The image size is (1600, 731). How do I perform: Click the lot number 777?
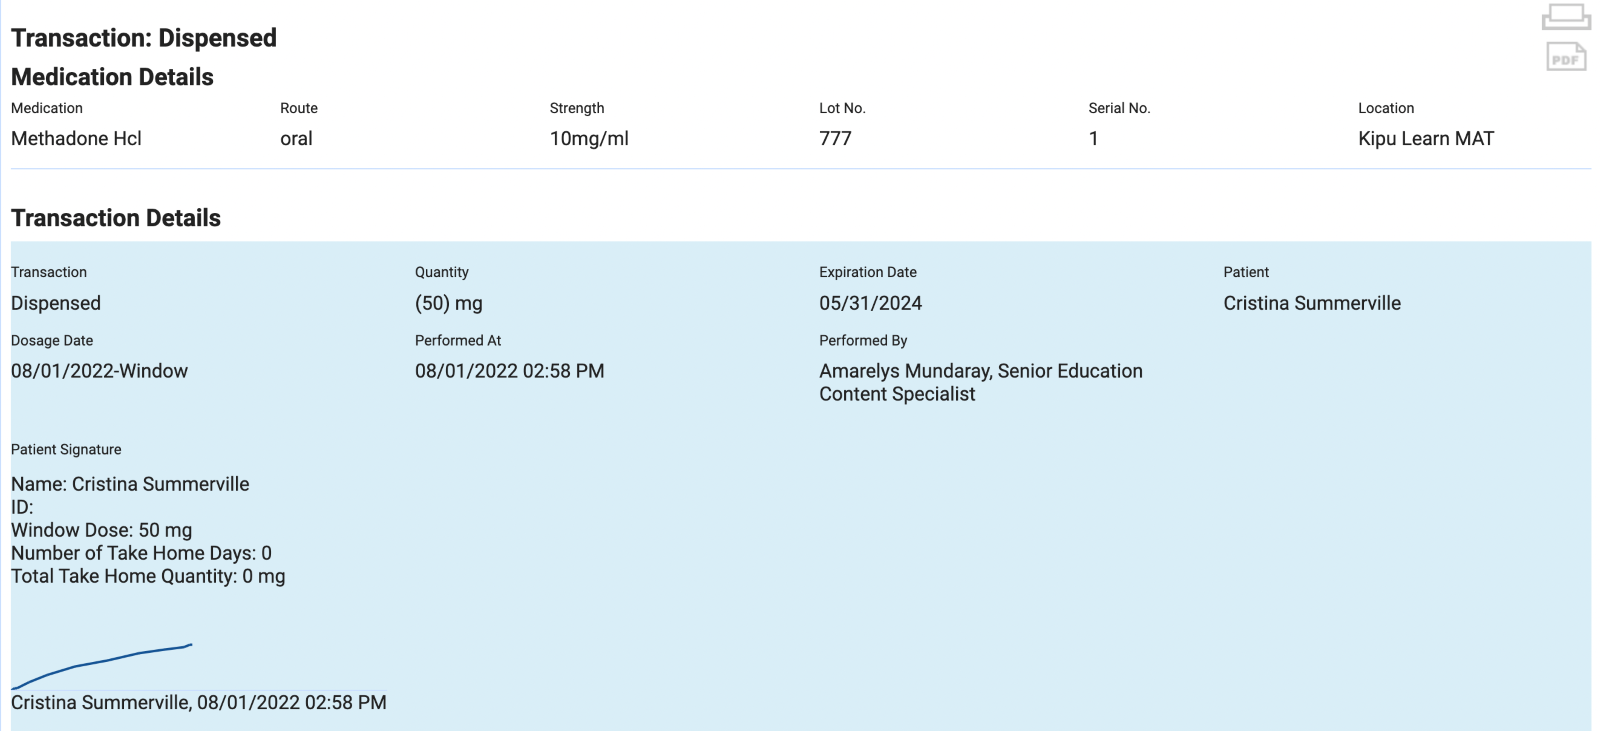pos(835,139)
